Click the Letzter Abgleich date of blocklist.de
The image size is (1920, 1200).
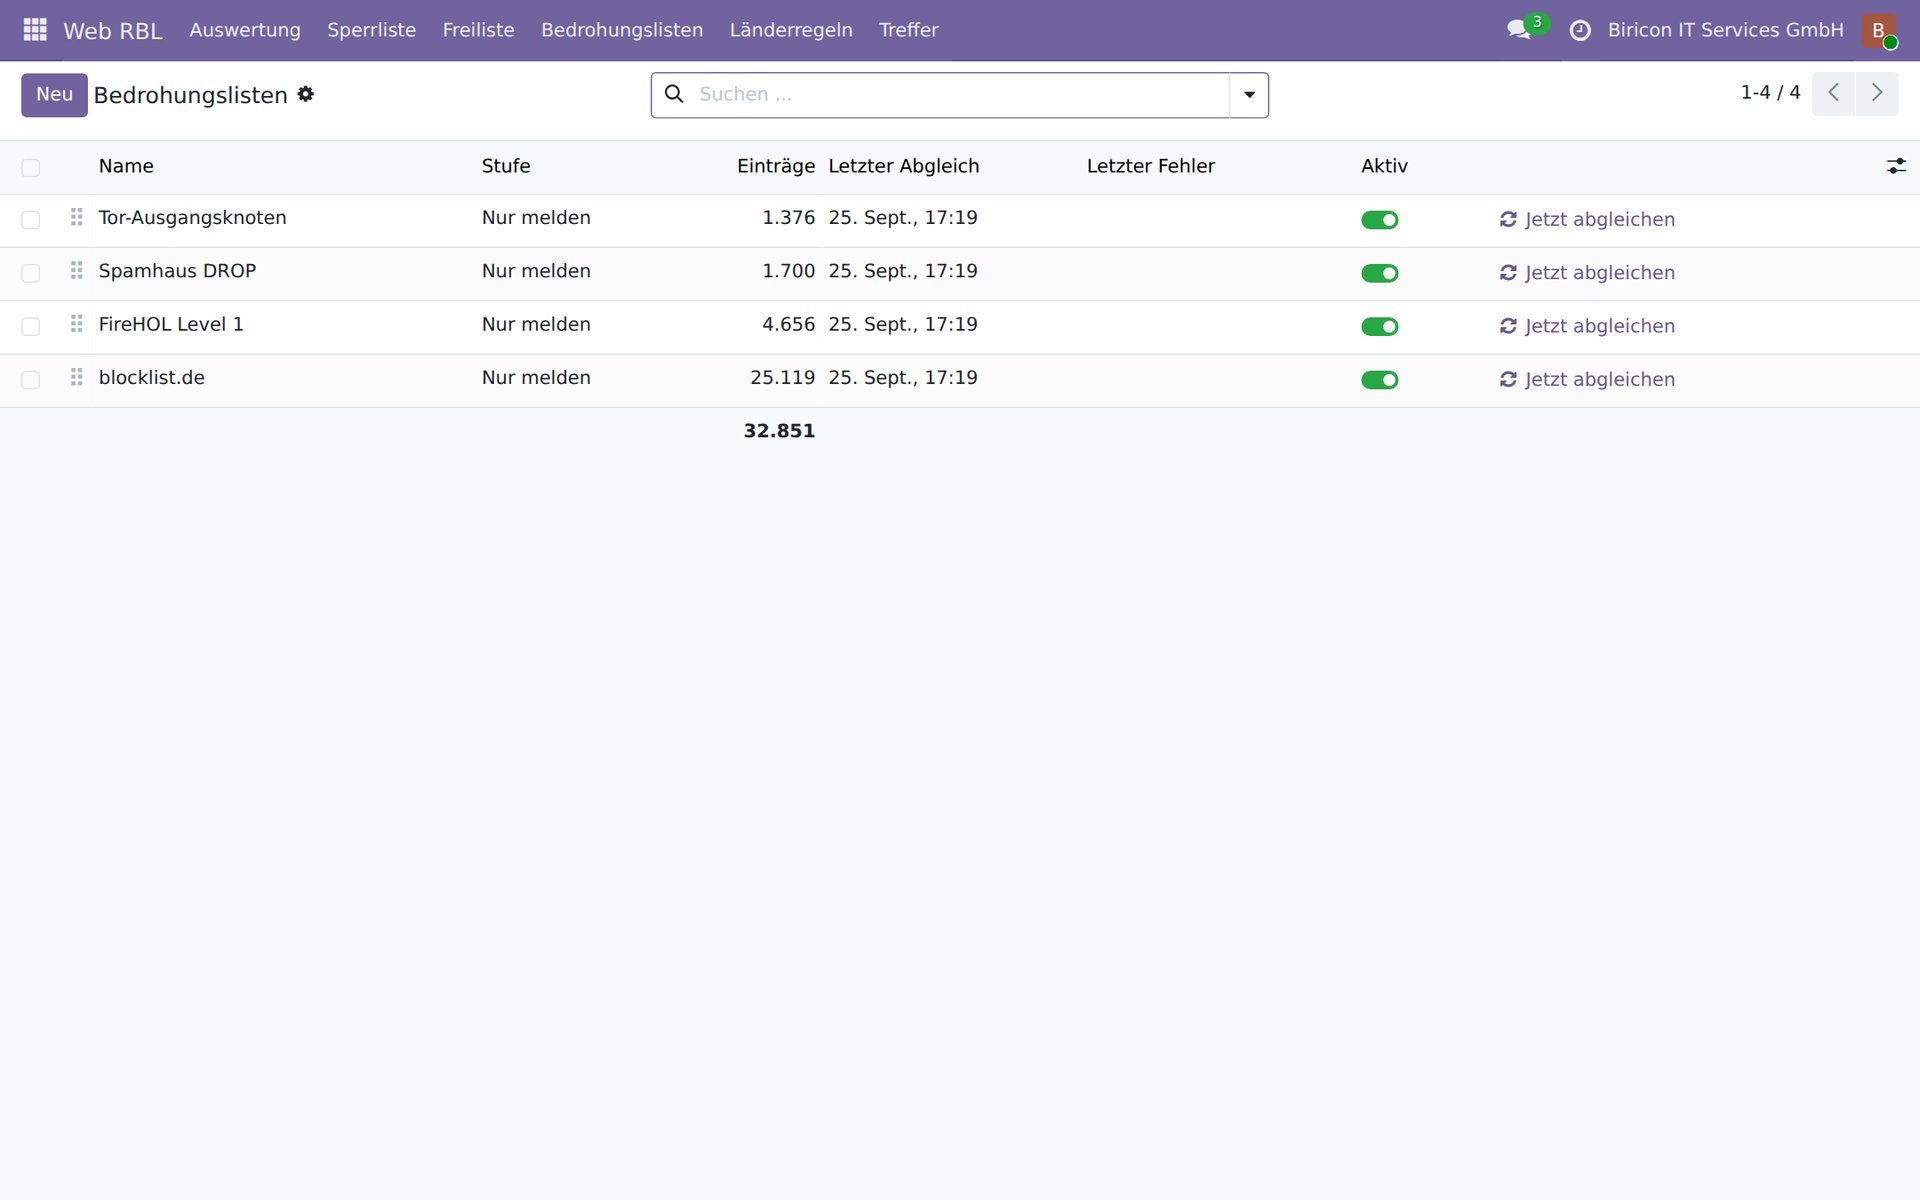coord(903,378)
